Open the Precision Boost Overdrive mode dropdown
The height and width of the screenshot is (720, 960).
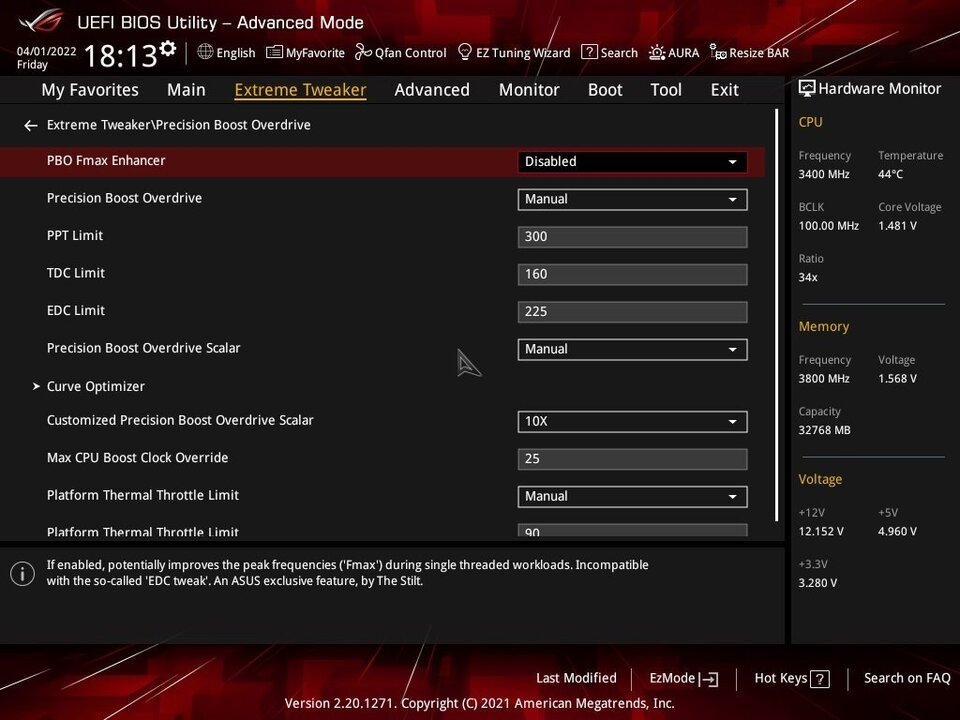pos(632,199)
